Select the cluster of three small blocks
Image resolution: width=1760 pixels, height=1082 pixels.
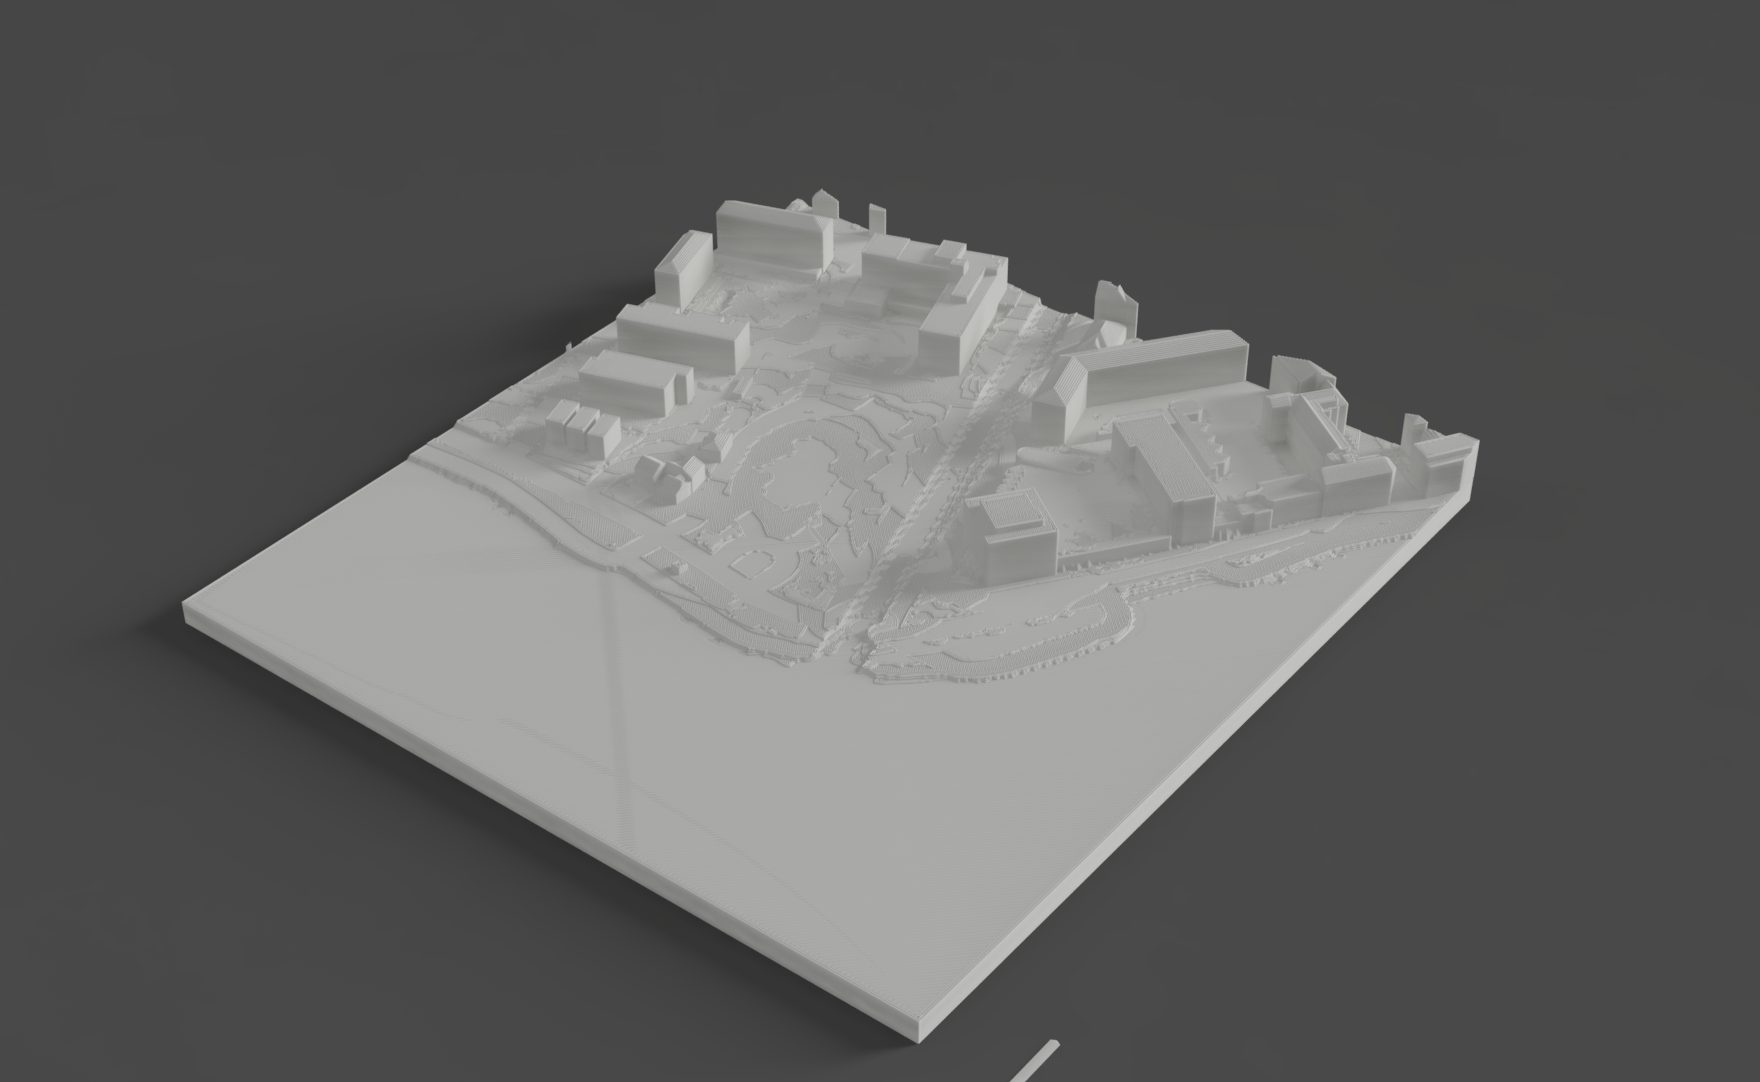pos(582,428)
